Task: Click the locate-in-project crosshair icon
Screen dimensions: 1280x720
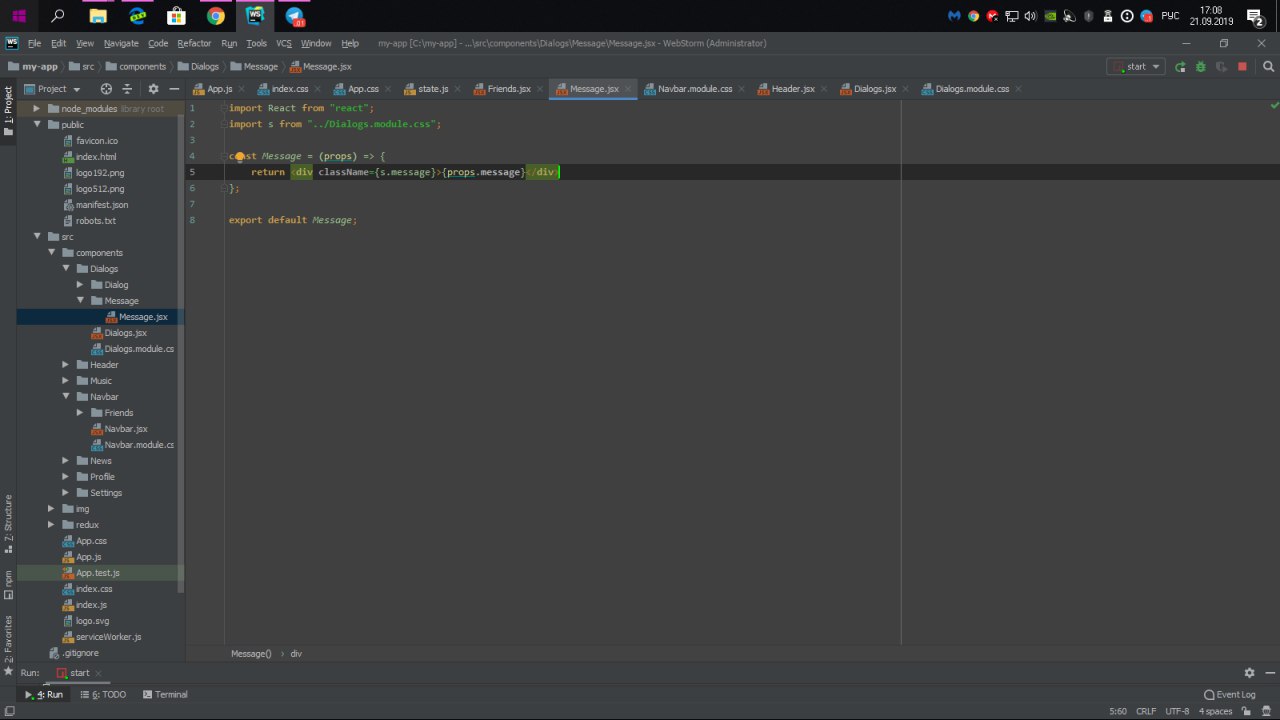Action: coord(106,89)
